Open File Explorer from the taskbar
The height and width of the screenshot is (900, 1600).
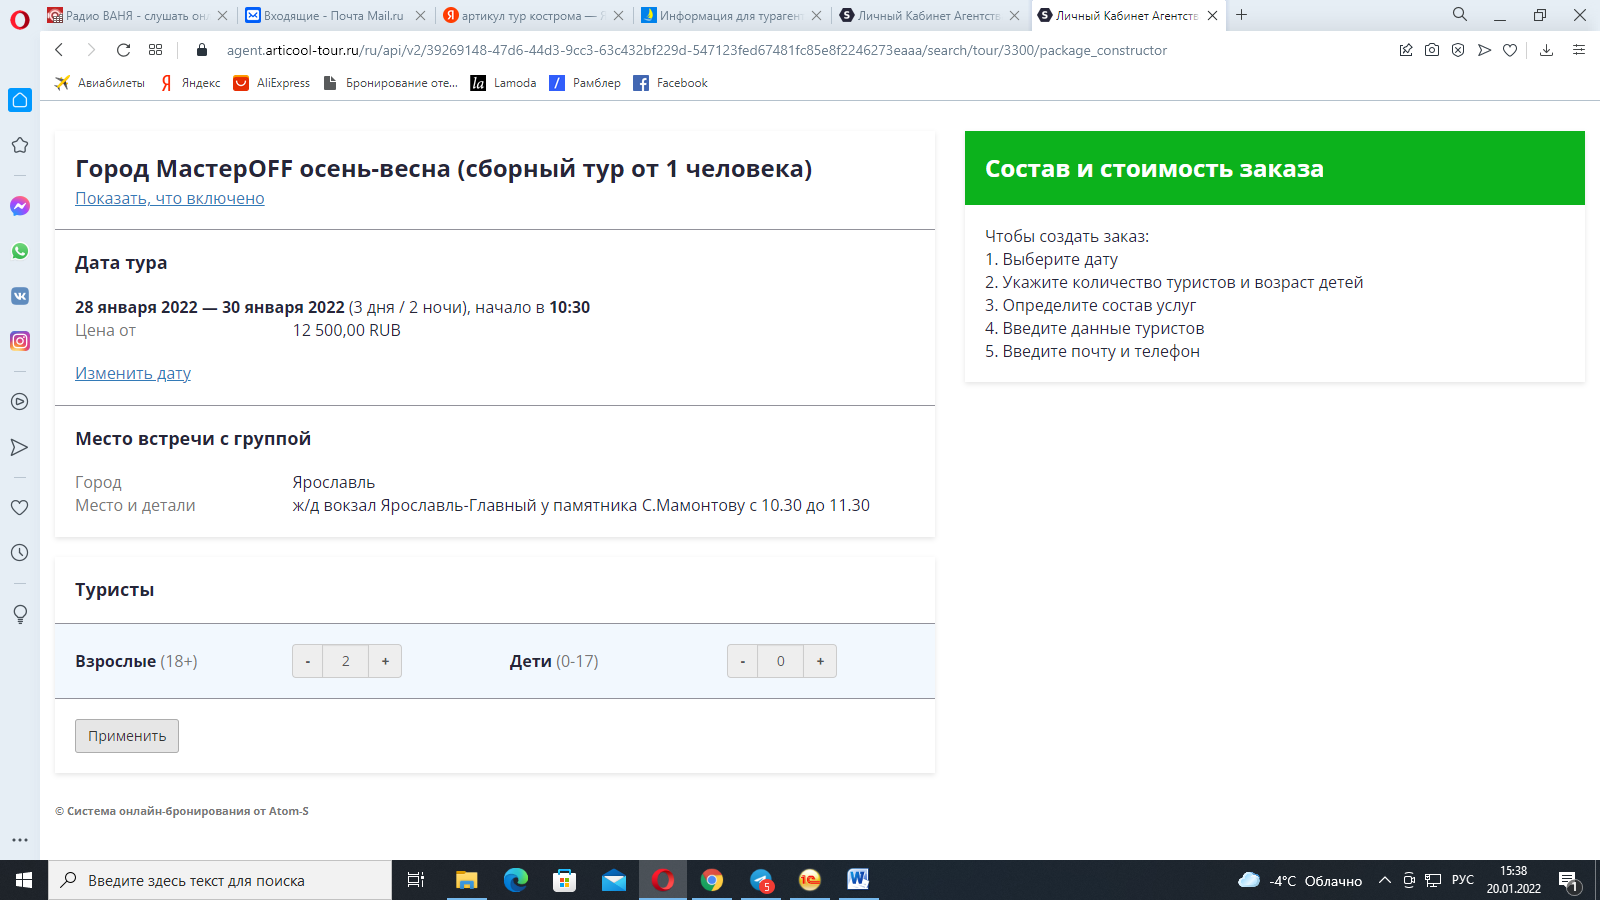467,880
